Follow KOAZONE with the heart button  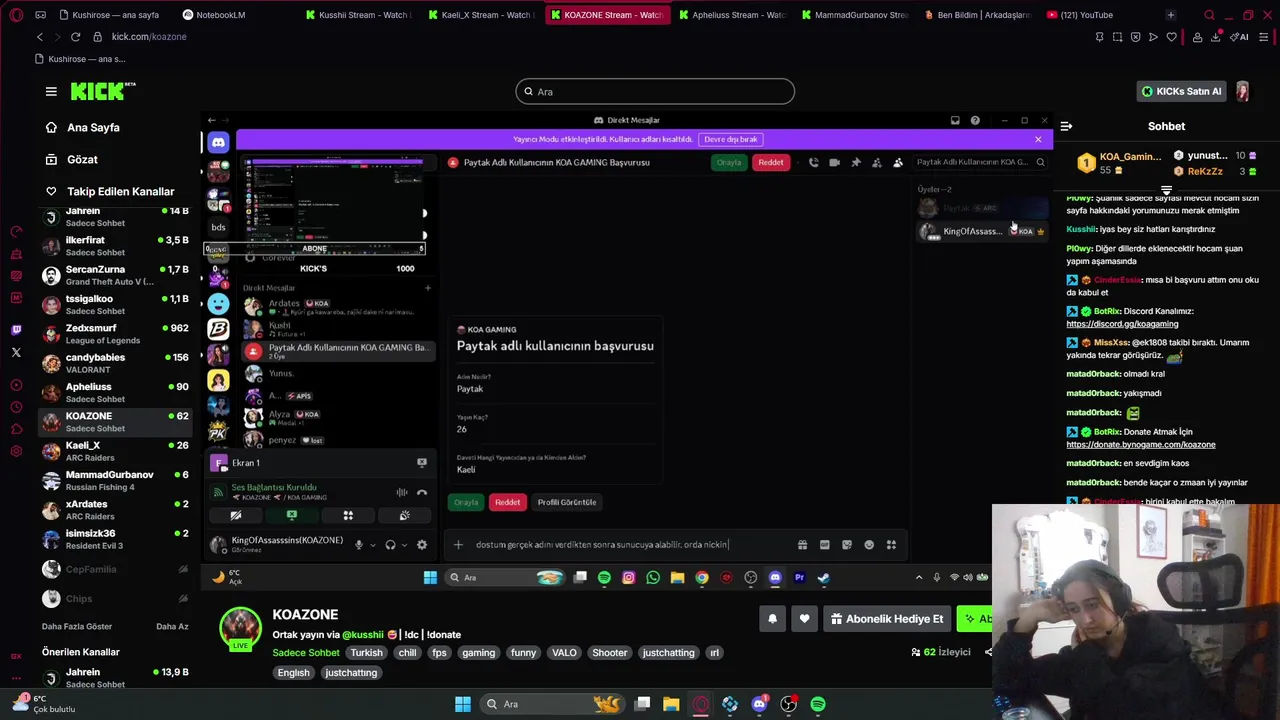click(804, 619)
